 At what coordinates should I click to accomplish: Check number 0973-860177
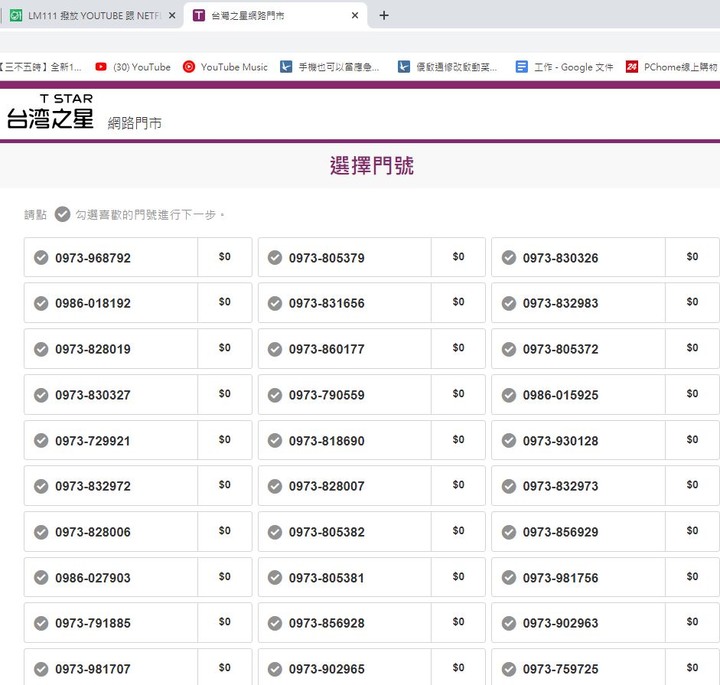point(275,349)
